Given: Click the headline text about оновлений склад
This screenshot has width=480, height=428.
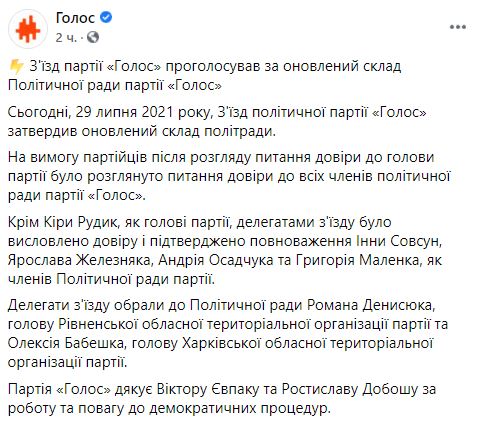Looking at the screenshot, I should (x=204, y=76).
